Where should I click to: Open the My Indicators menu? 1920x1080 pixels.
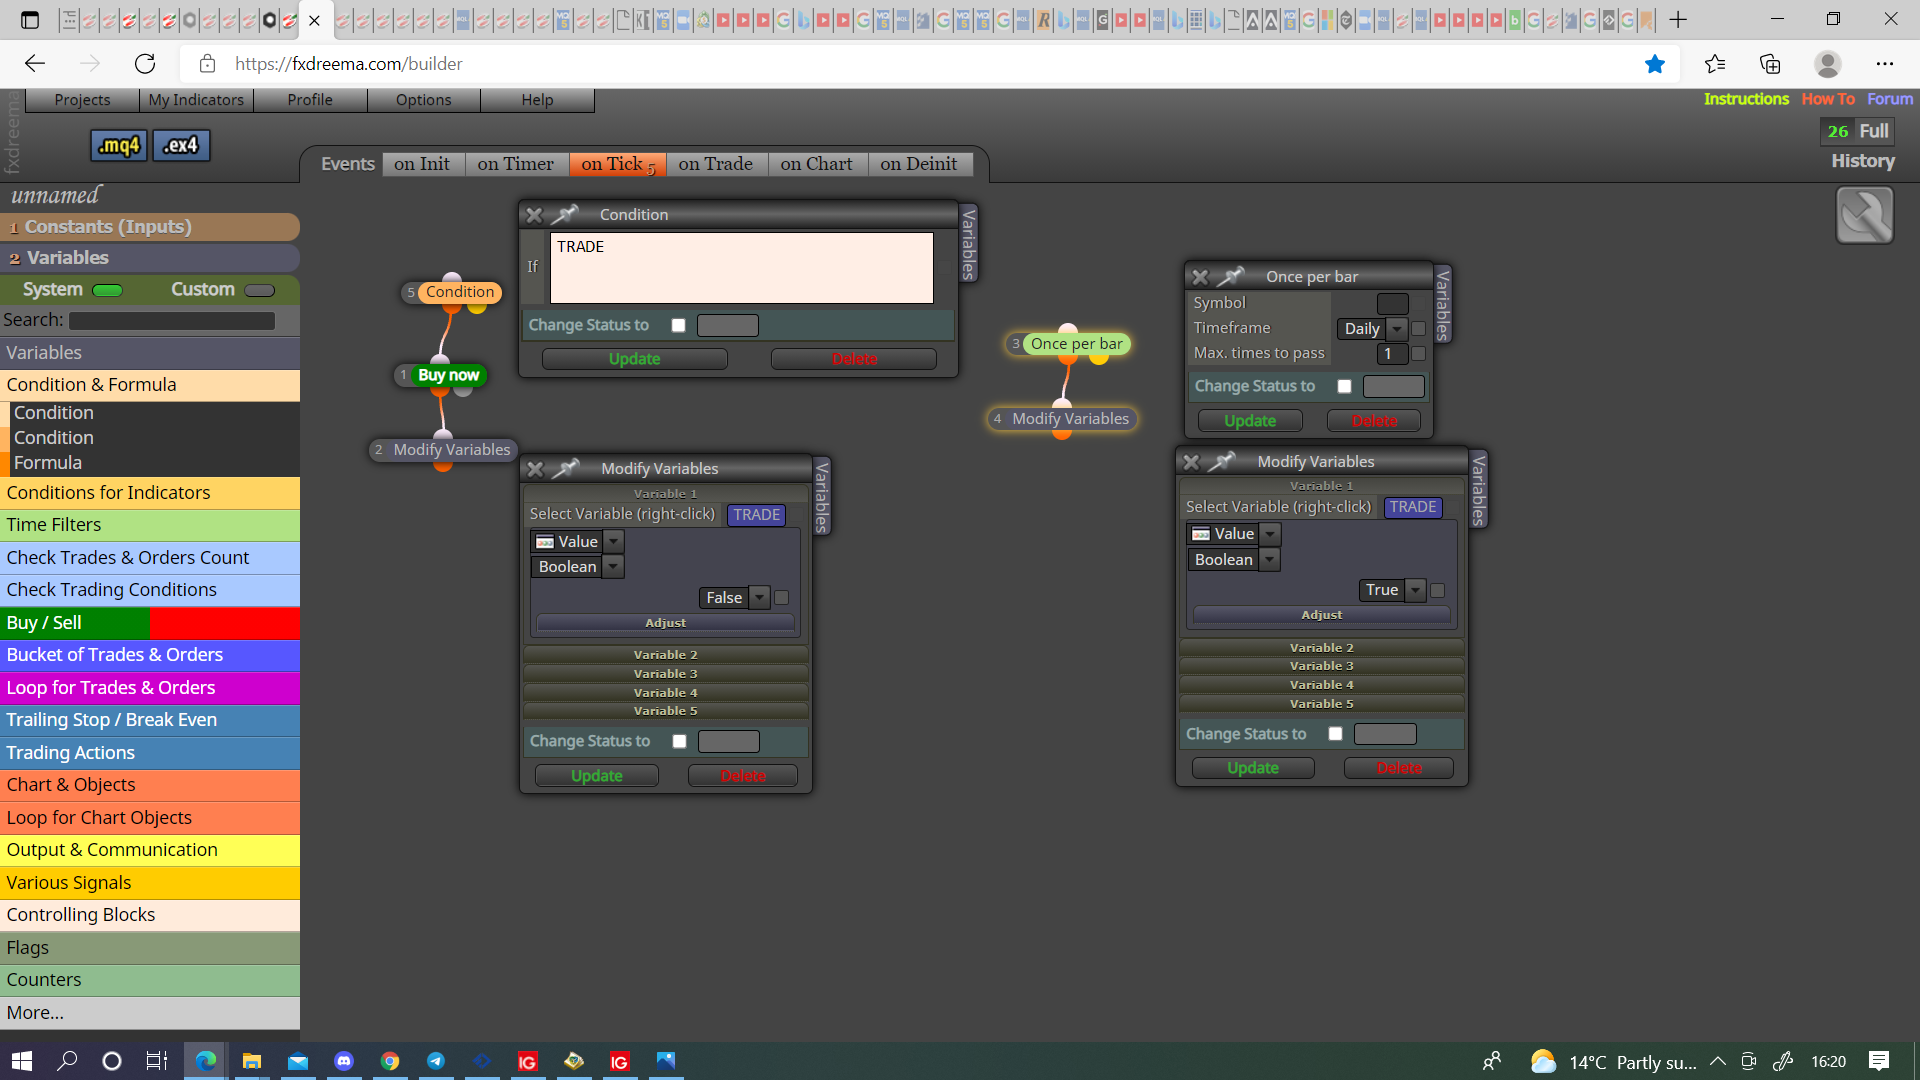tap(196, 100)
